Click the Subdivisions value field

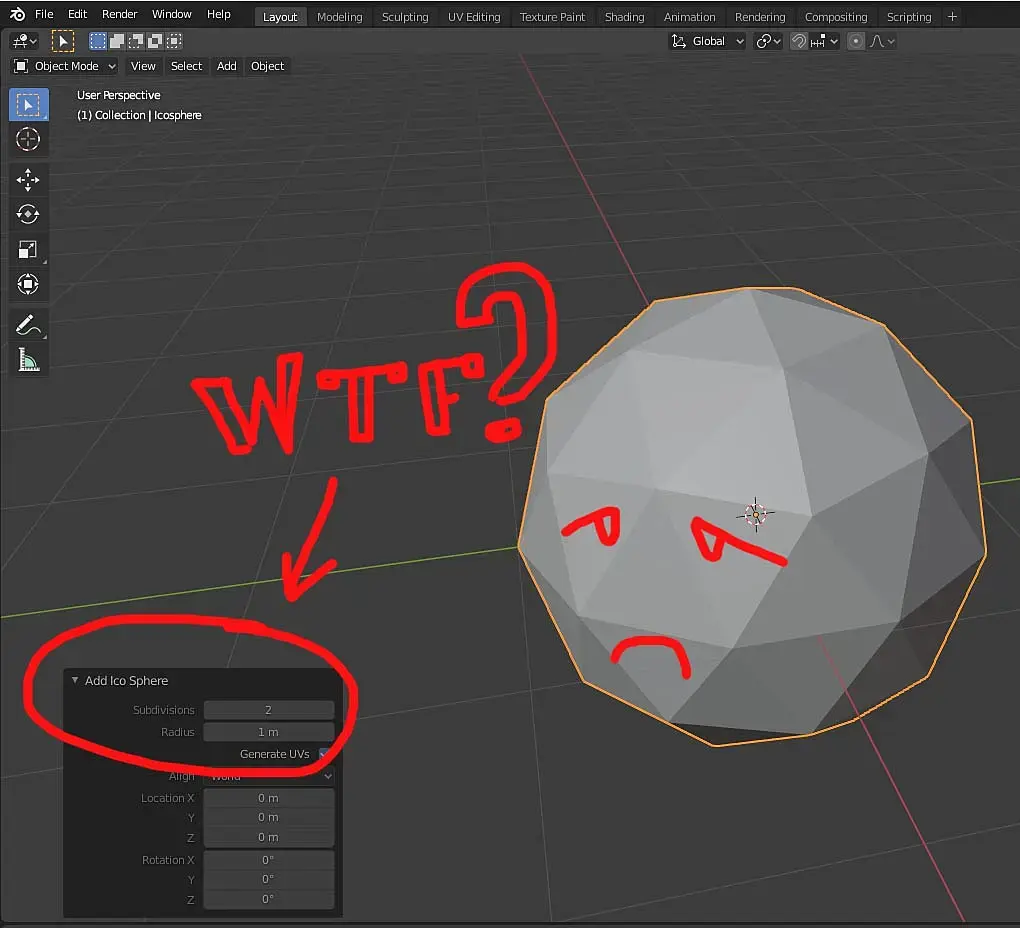click(x=269, y=710)
